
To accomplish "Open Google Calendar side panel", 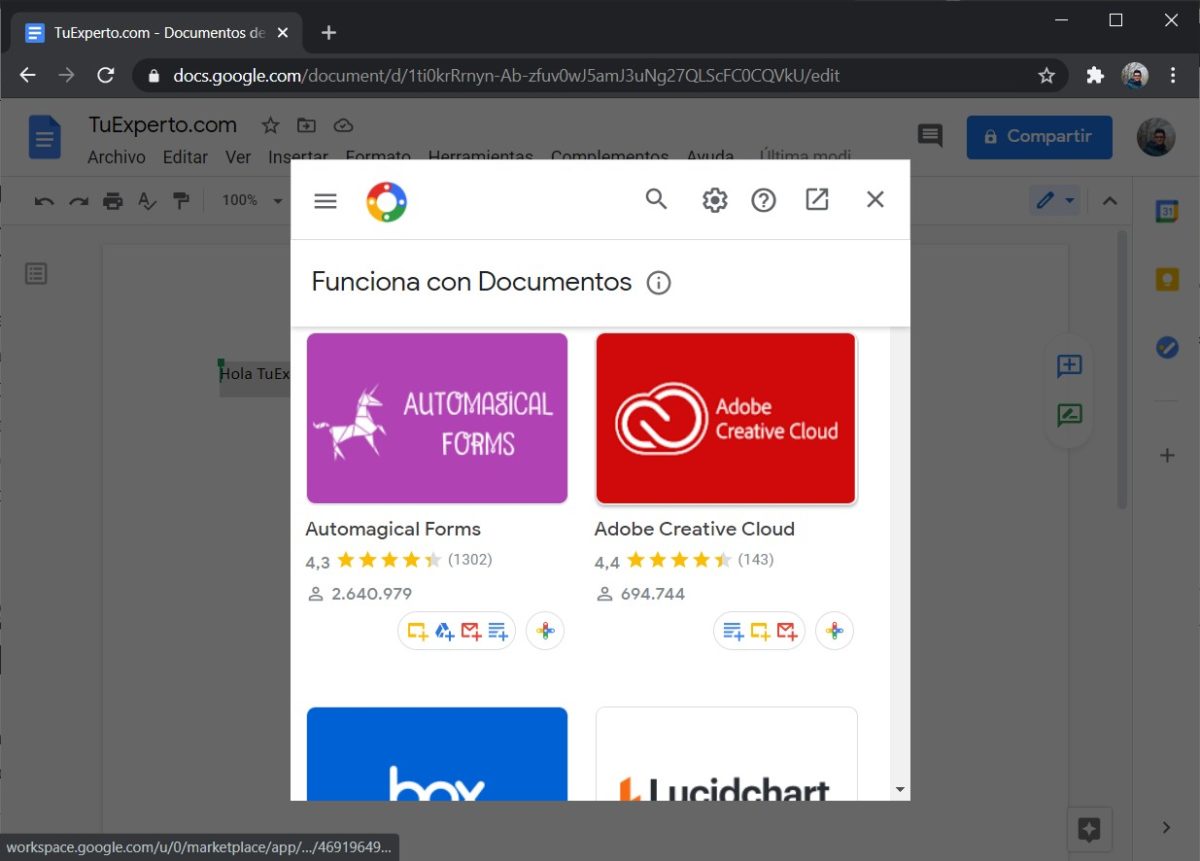I will click(1167, 212).
